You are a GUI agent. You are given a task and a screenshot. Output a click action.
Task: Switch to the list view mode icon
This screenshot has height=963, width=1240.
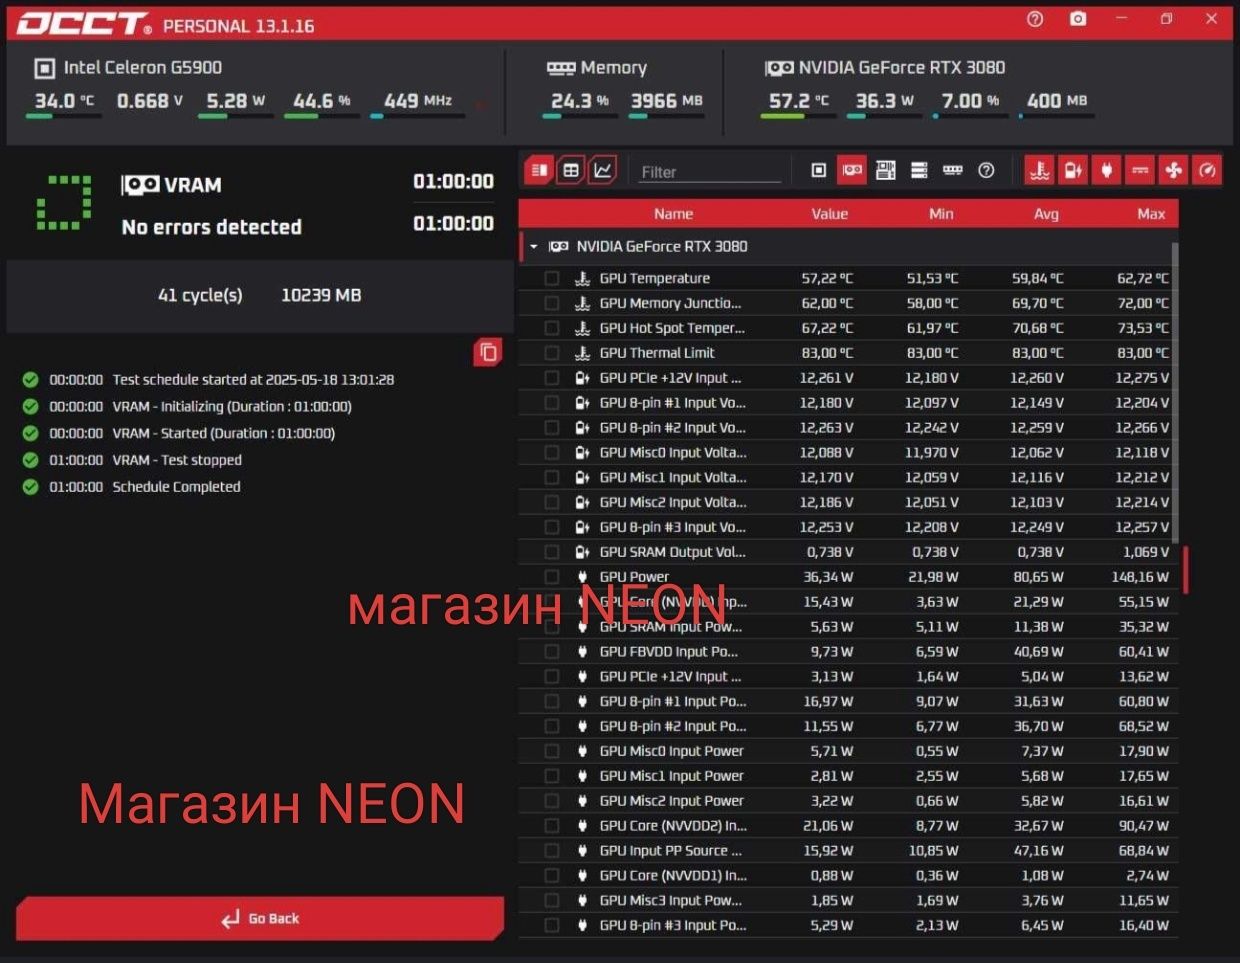pos(540,170)
